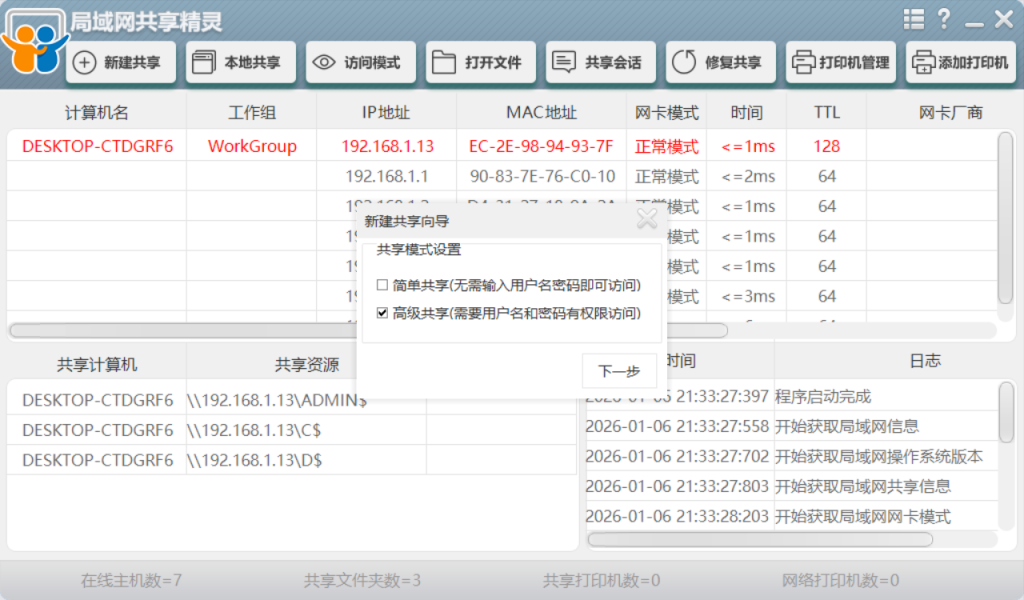Click the 新建共享 plus icon
Viewport: 1024px width, 600px height.
(86, 63)
